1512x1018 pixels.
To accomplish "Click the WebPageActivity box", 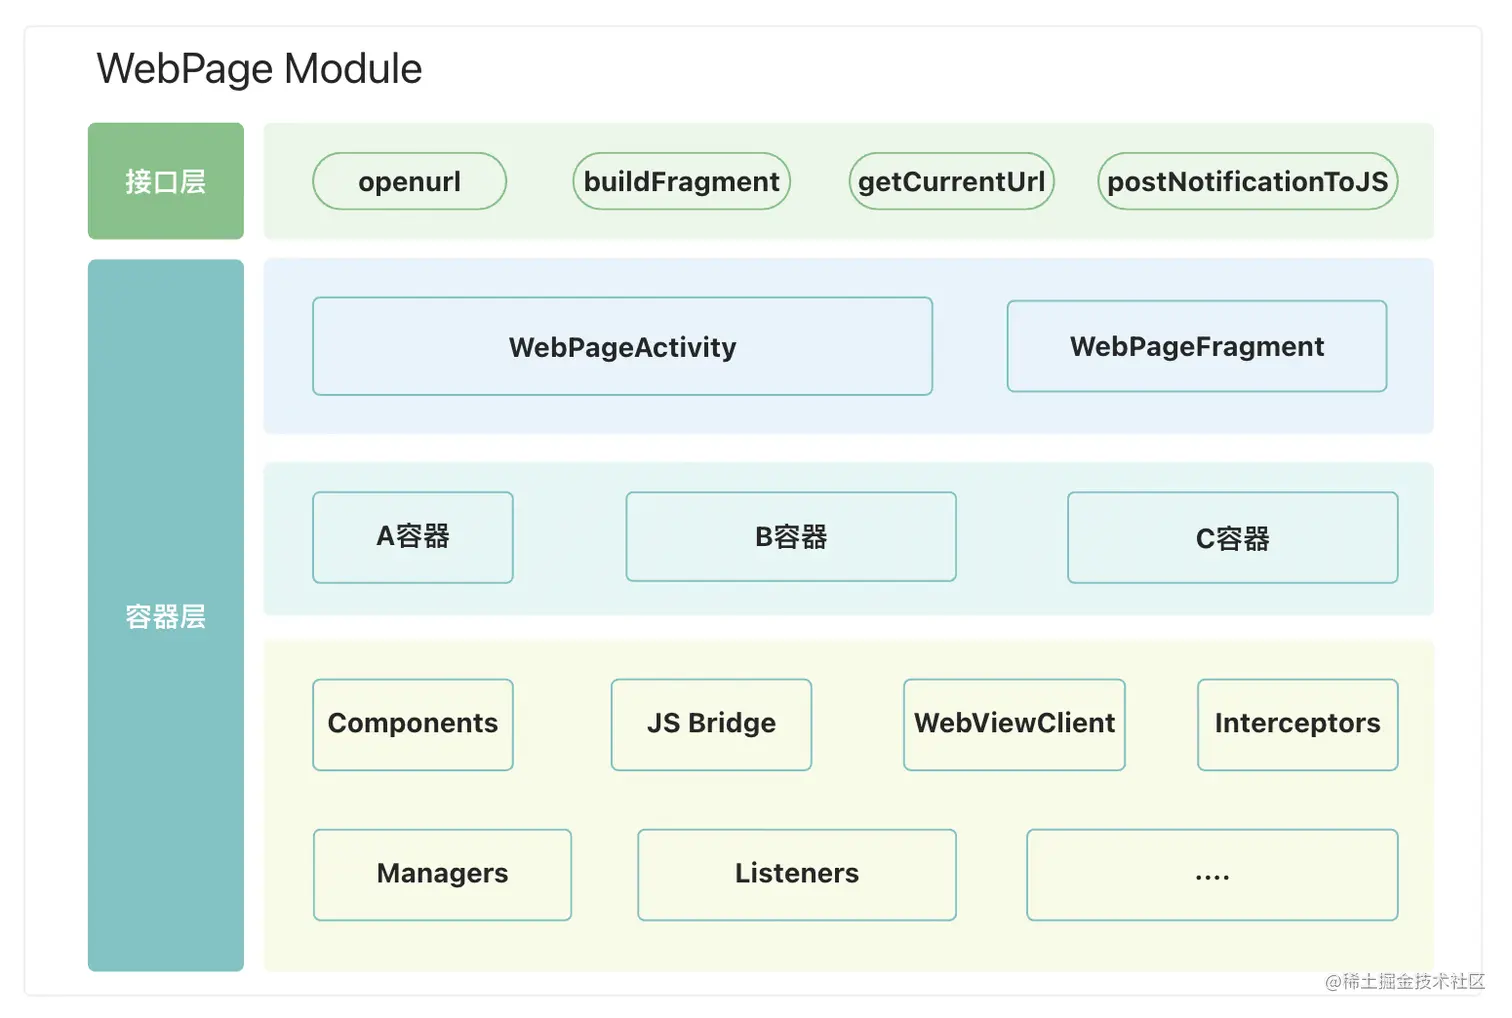I will [x=622, y=346].
